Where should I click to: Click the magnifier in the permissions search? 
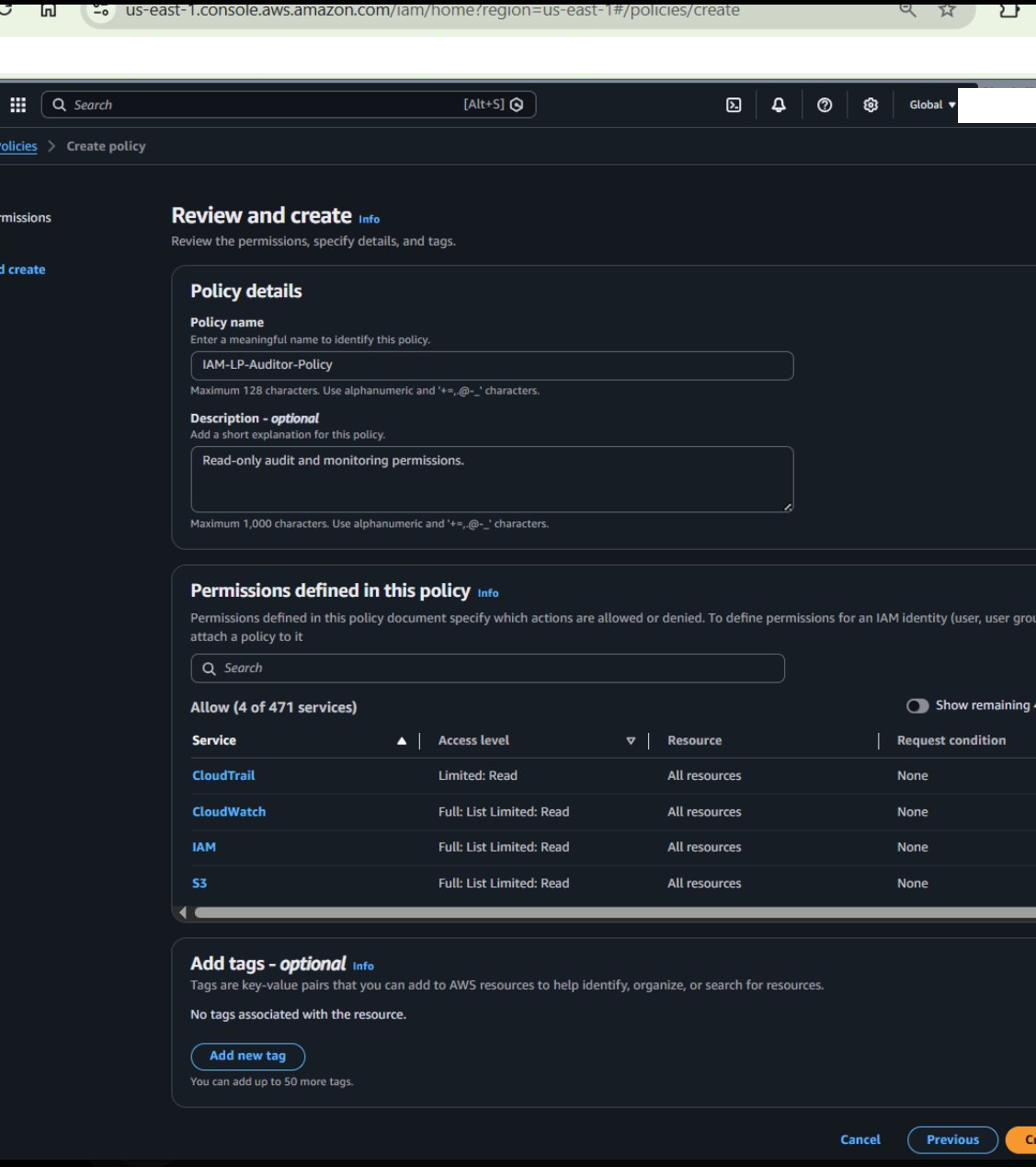point(209,668)
